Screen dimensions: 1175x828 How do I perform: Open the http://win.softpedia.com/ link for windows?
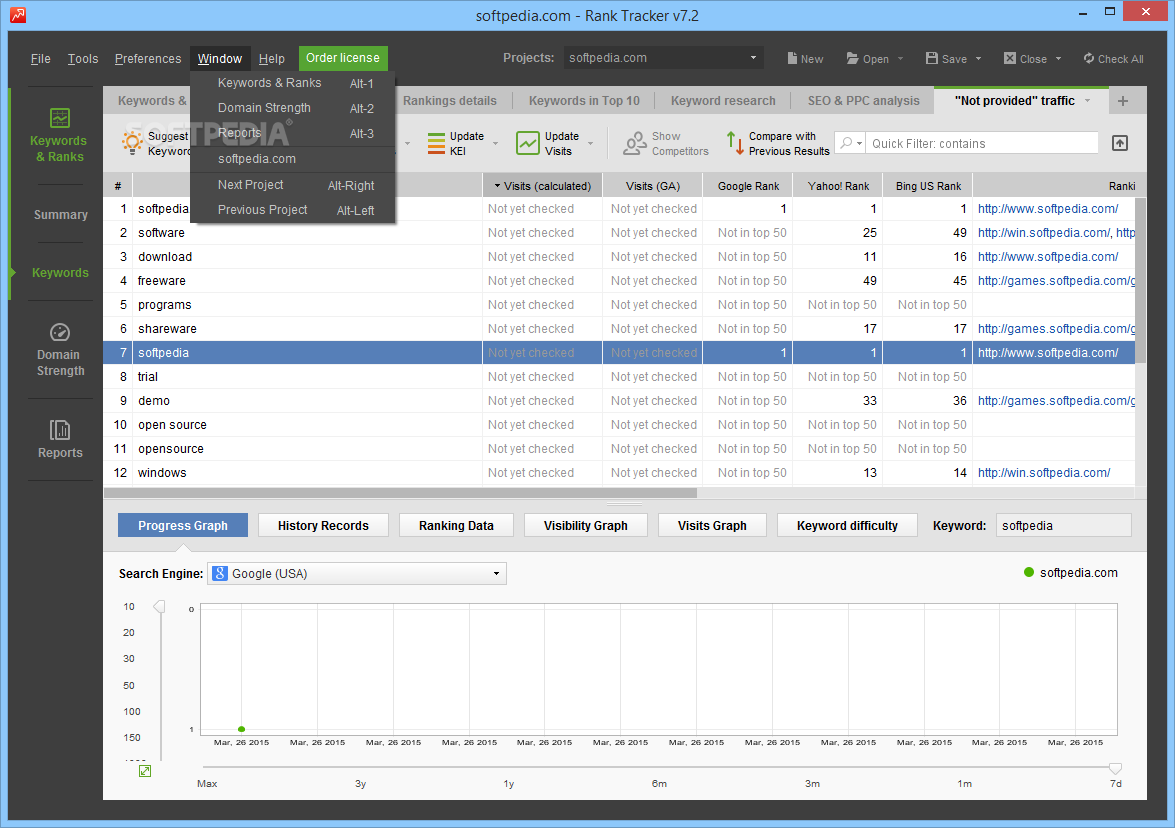1043,473
